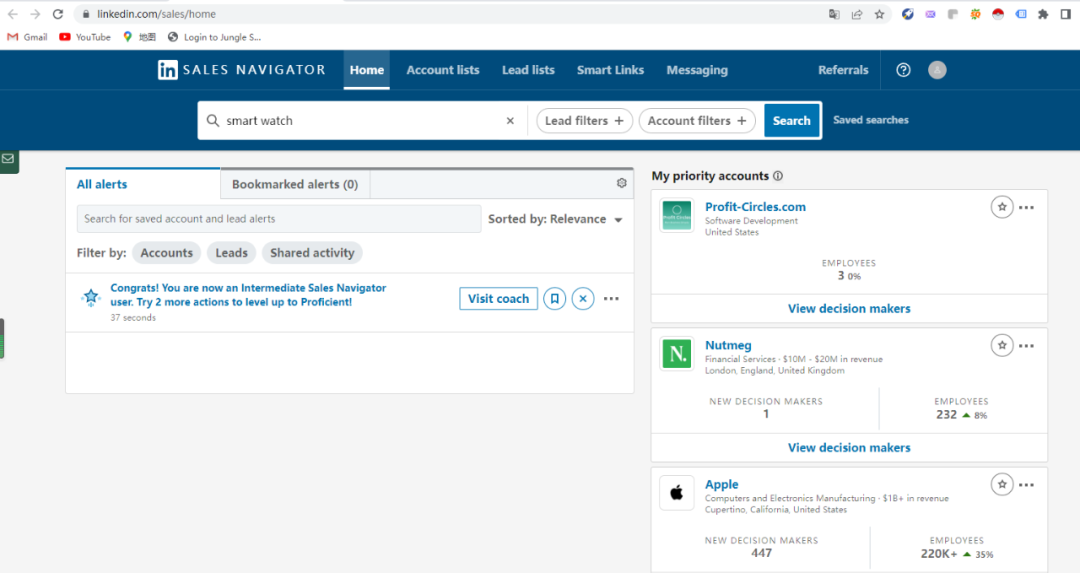1080x573 pixels.
Task: Click the Visit coach button
Action: point(499,299)
